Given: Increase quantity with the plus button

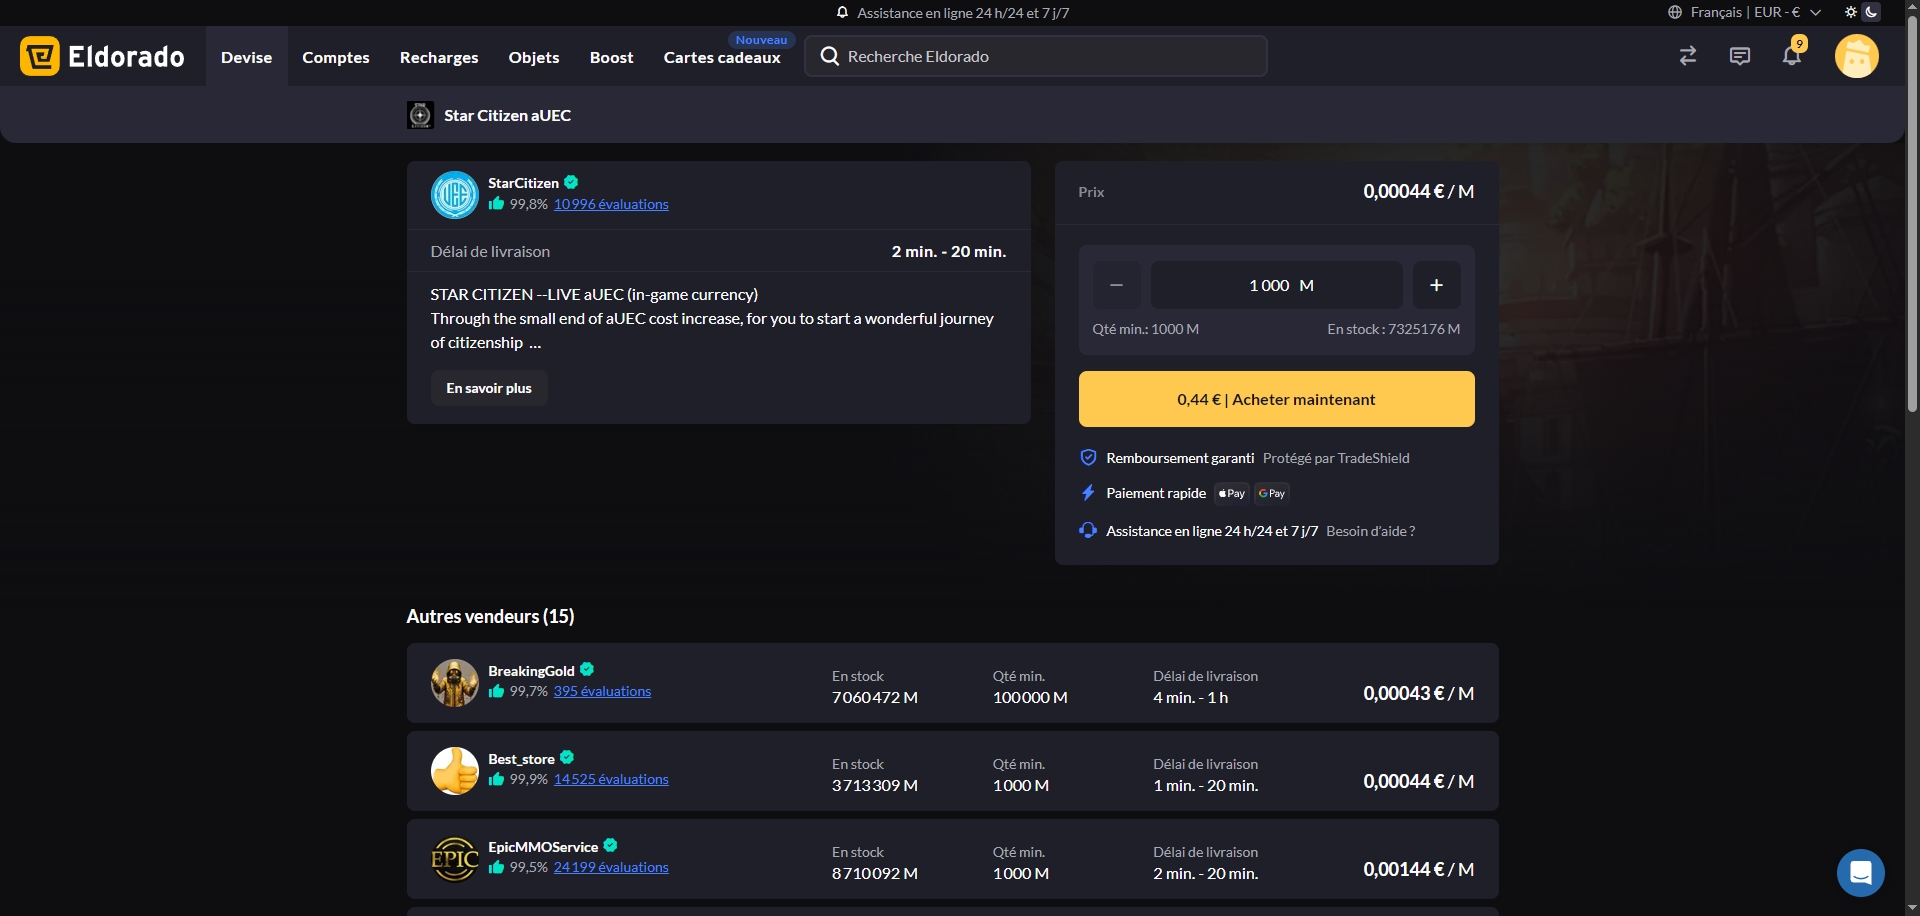Looking at the screenshot, I should point(1436,285).
